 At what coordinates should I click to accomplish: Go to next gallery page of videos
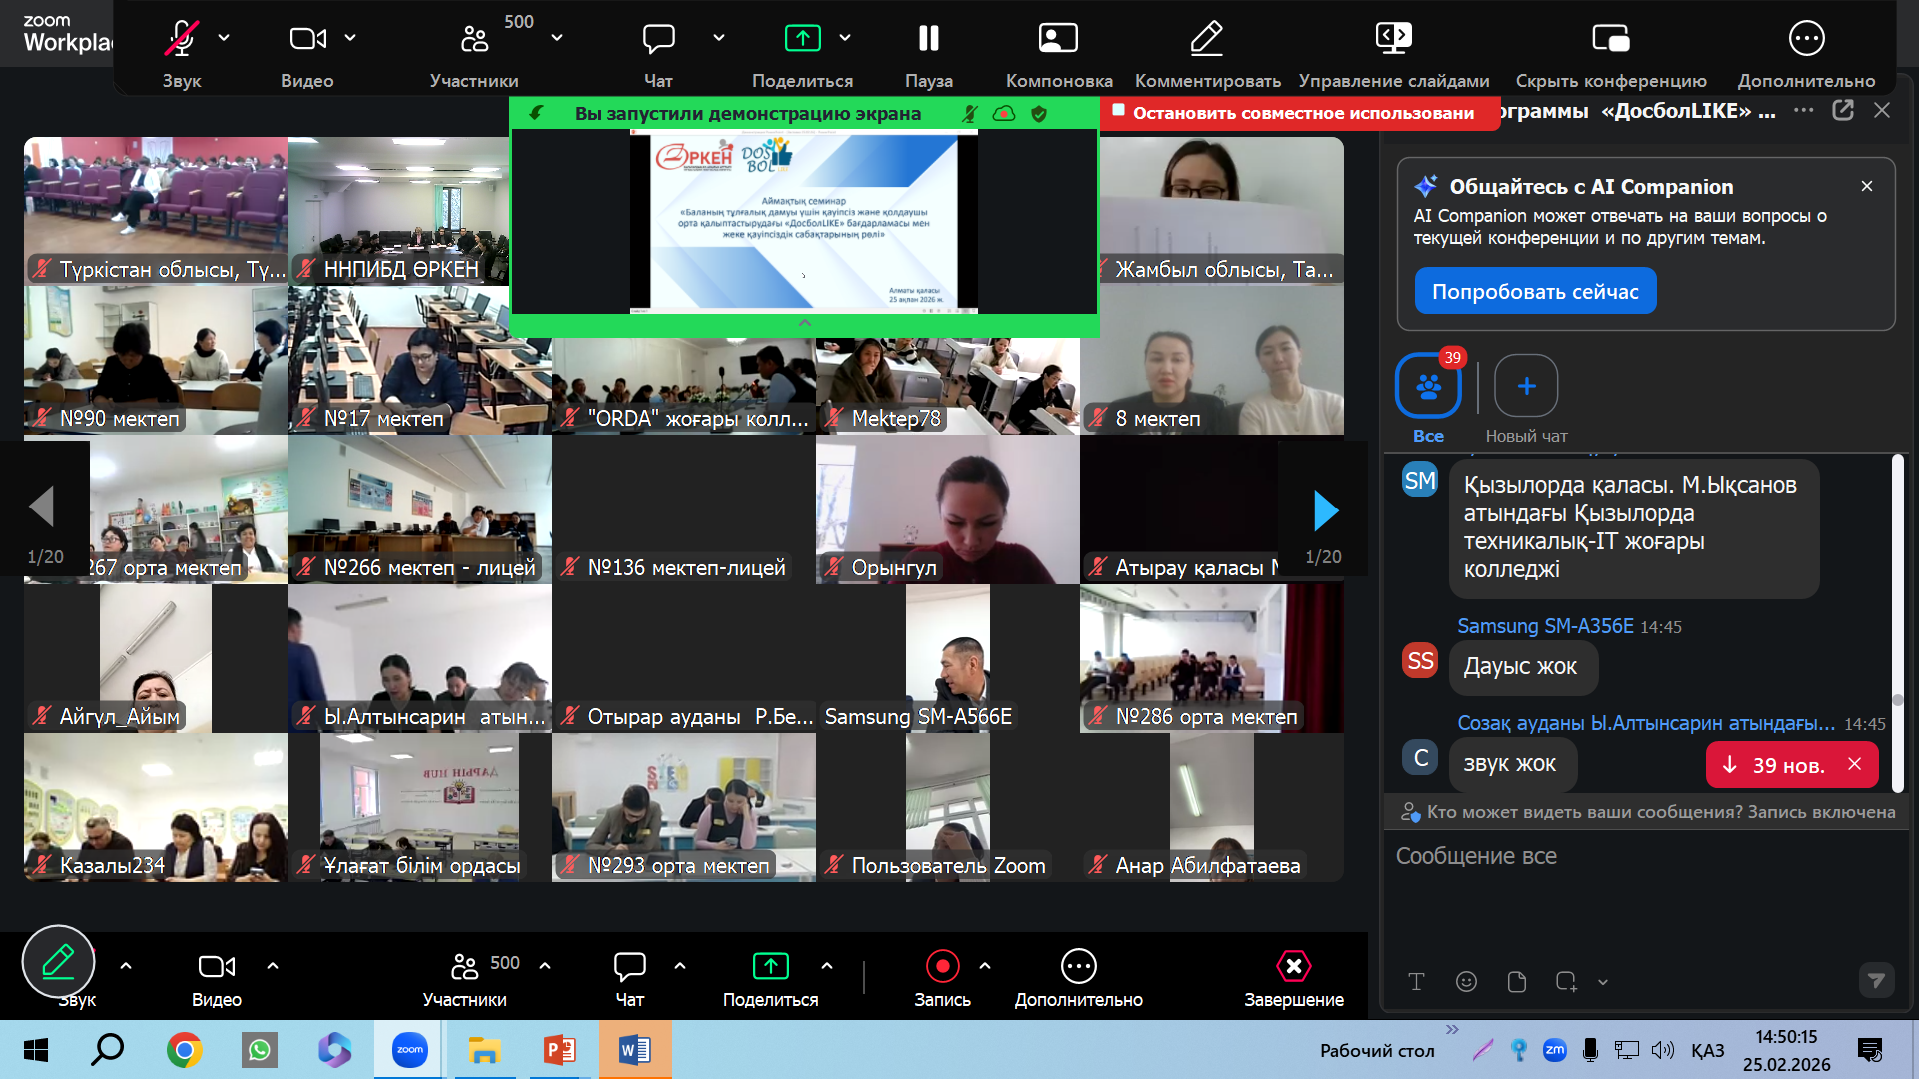pos(1325,511)
